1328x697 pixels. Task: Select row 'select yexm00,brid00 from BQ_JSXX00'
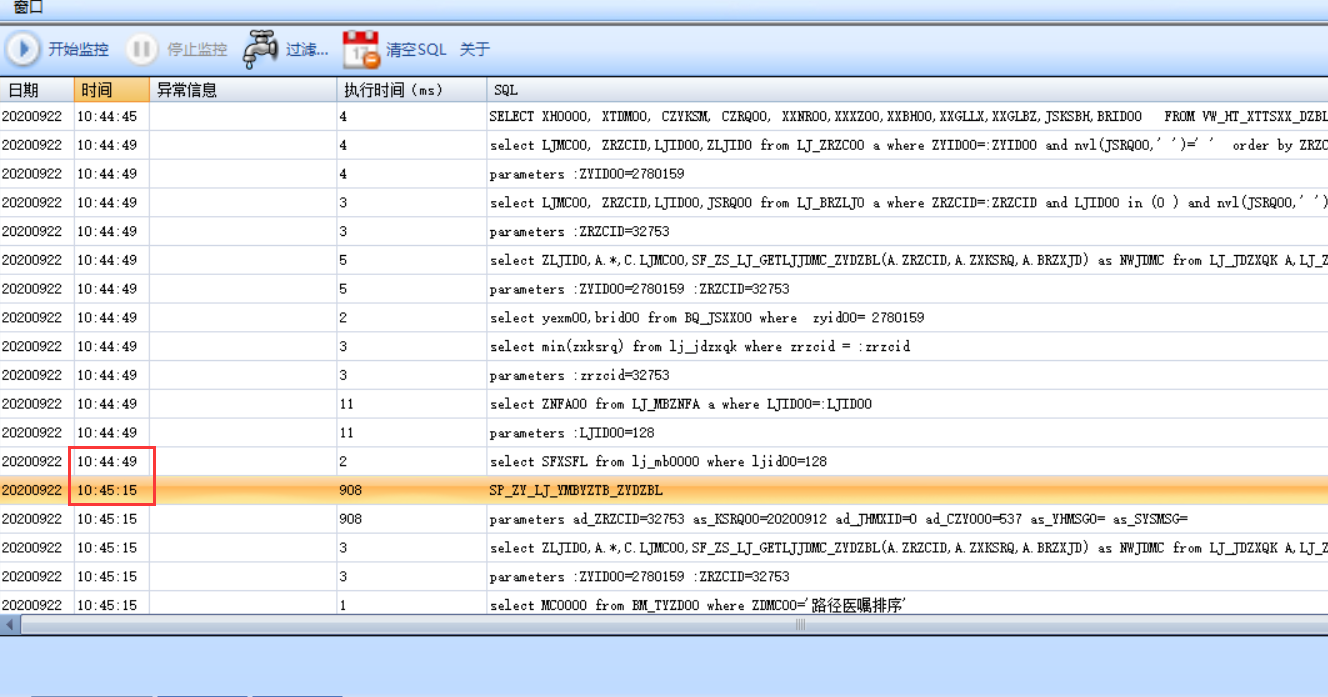[x=664, y=318]
